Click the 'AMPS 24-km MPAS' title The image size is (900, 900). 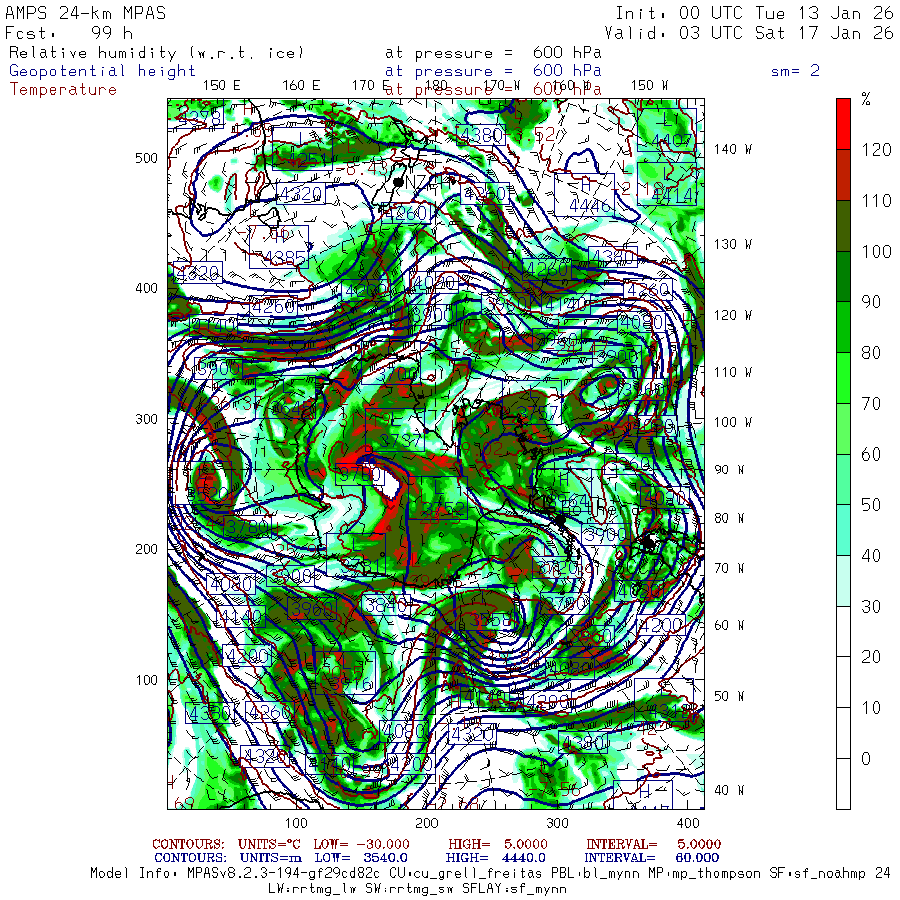86,13
